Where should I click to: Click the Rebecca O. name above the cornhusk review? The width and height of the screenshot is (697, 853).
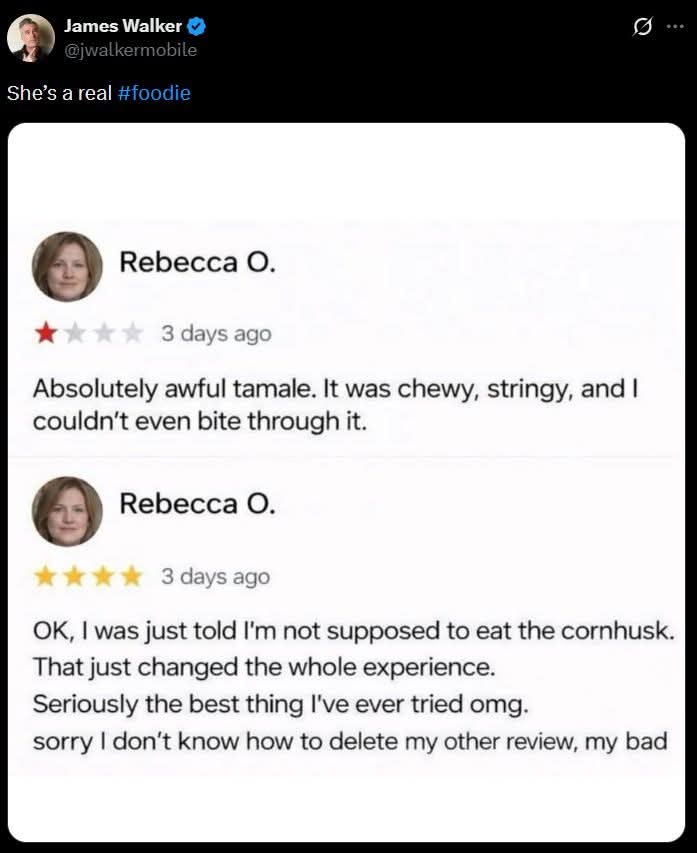click(x=197, y=505)
